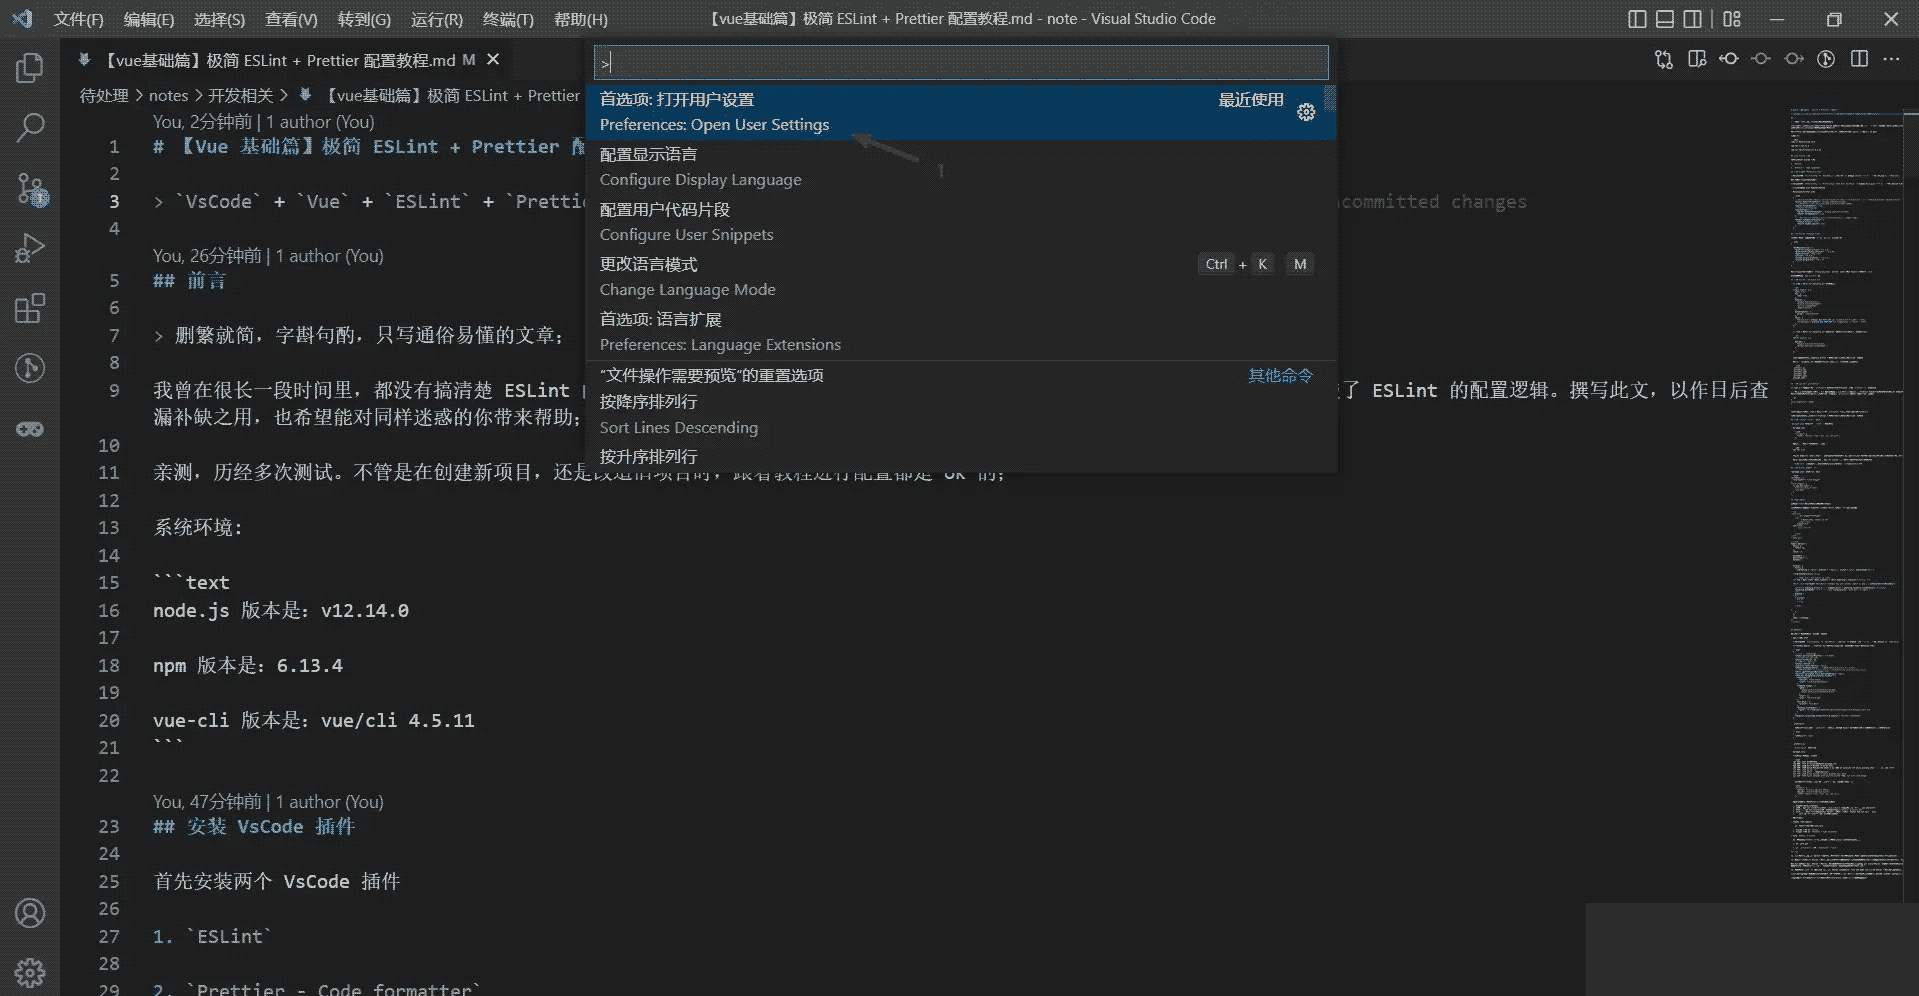Click the middle commit circle icon

[x=1761, y=60]
